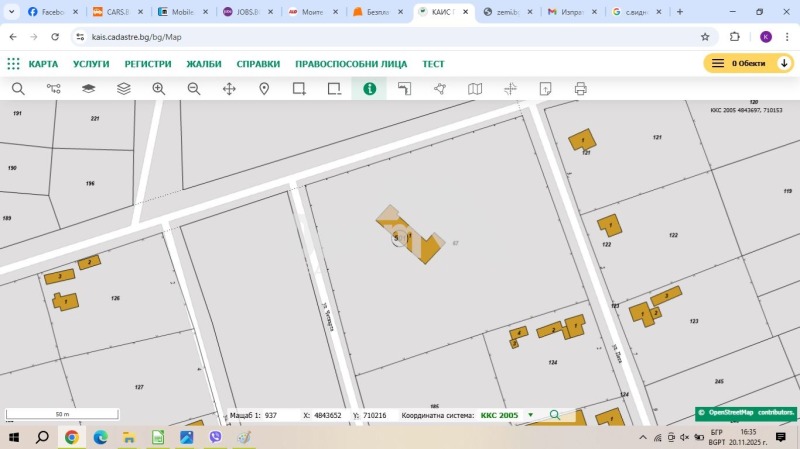Screen dimensions: 800x449
Task: Select the location marker tool
Action: (264, 89)
